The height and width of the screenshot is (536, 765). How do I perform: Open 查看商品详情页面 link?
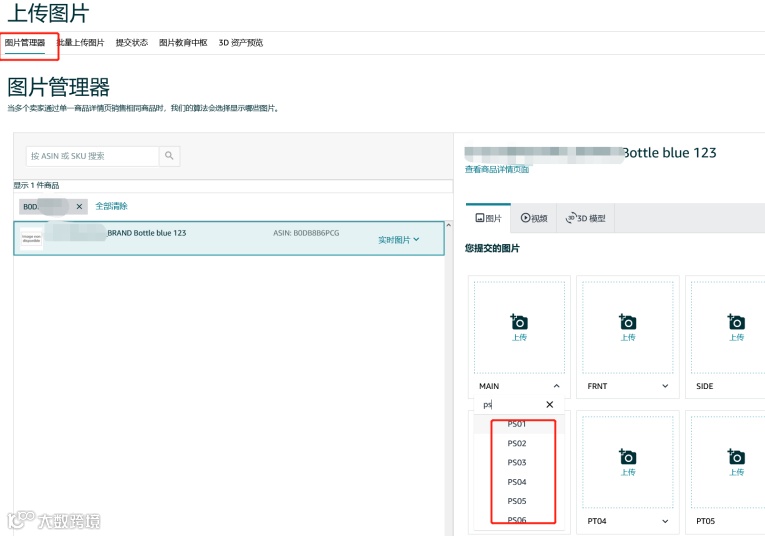(x=497, y=170)
